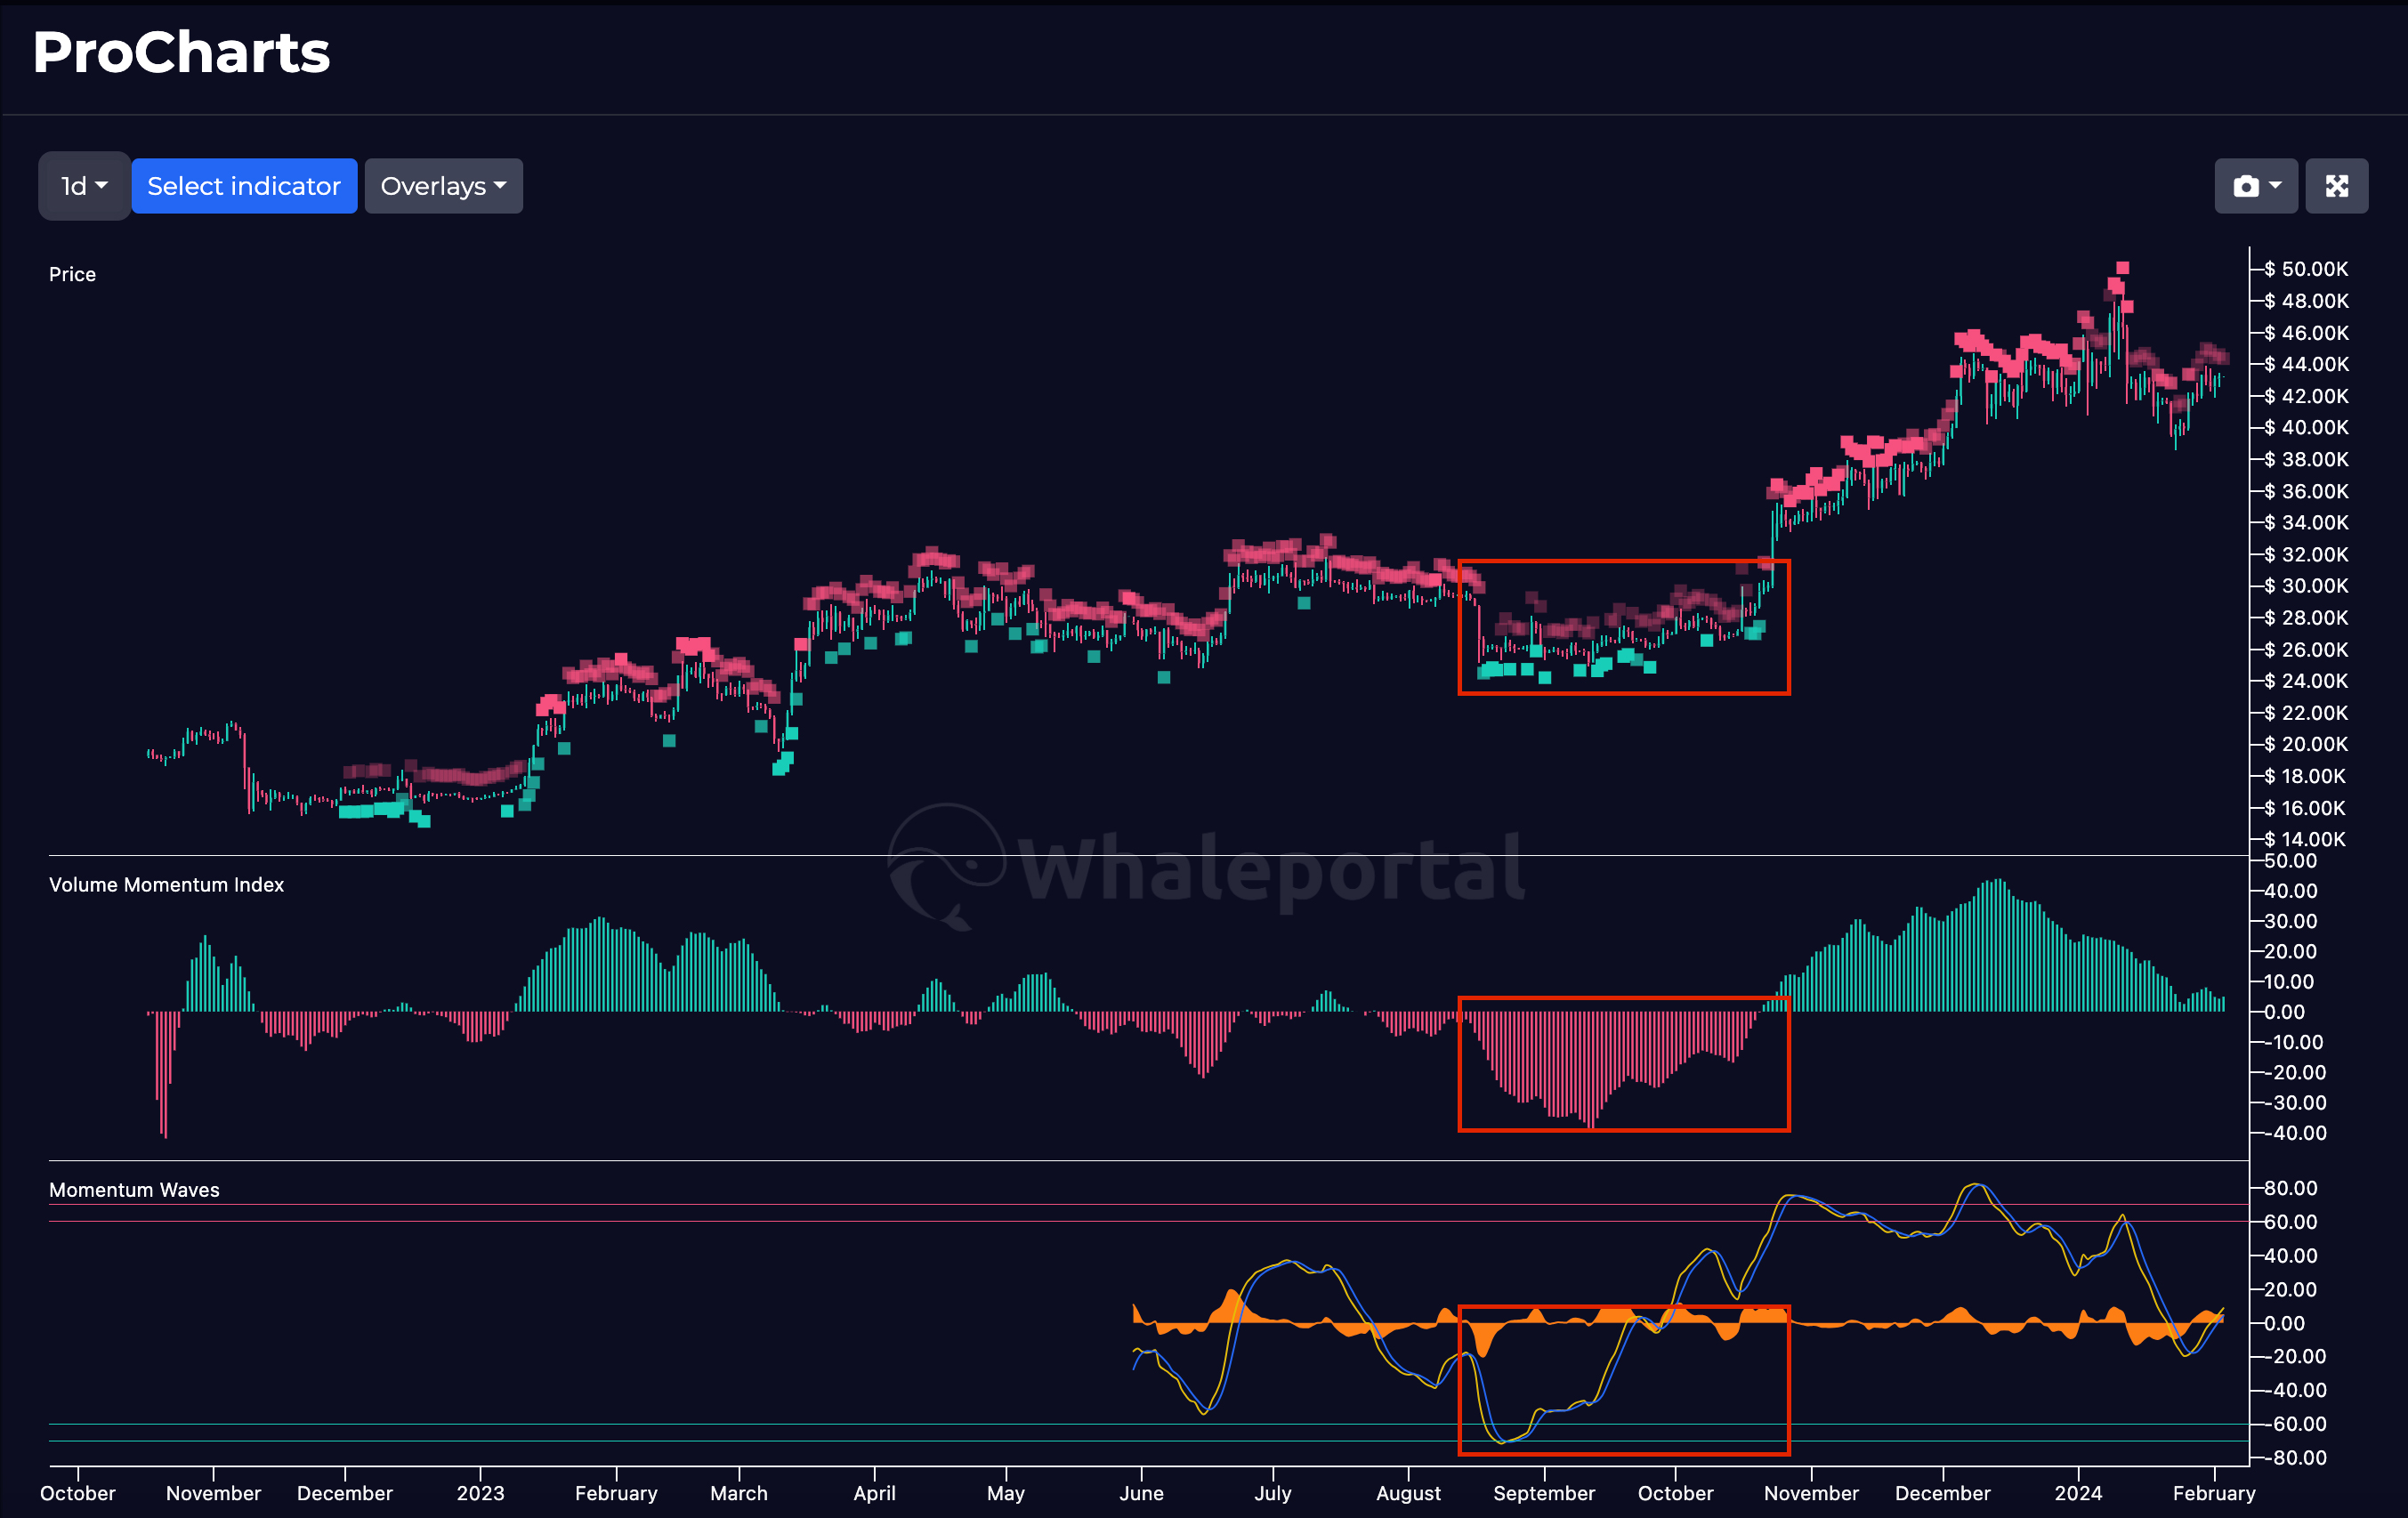Click the Select indicator button
Screen dimensions: 2408x1518
[x=244, y=186]
